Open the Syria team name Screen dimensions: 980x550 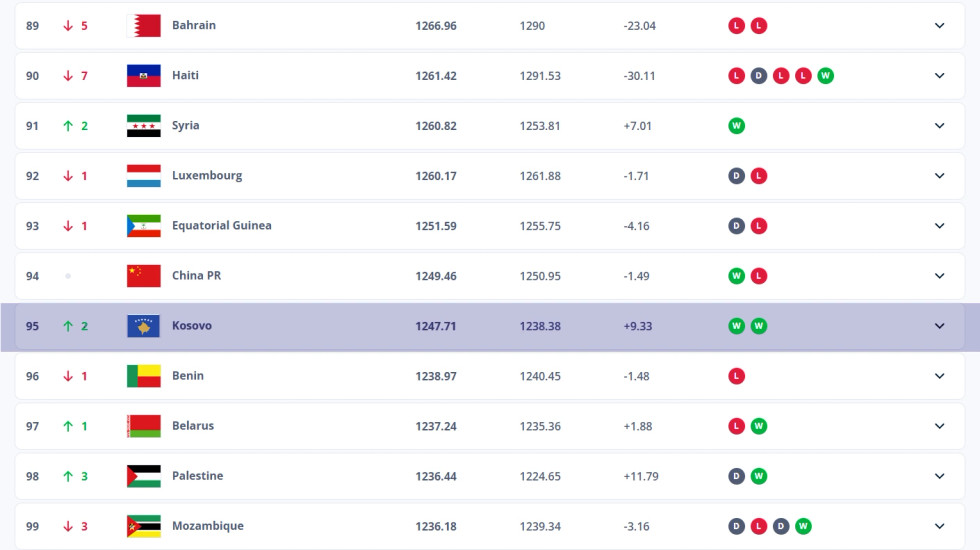186,126
